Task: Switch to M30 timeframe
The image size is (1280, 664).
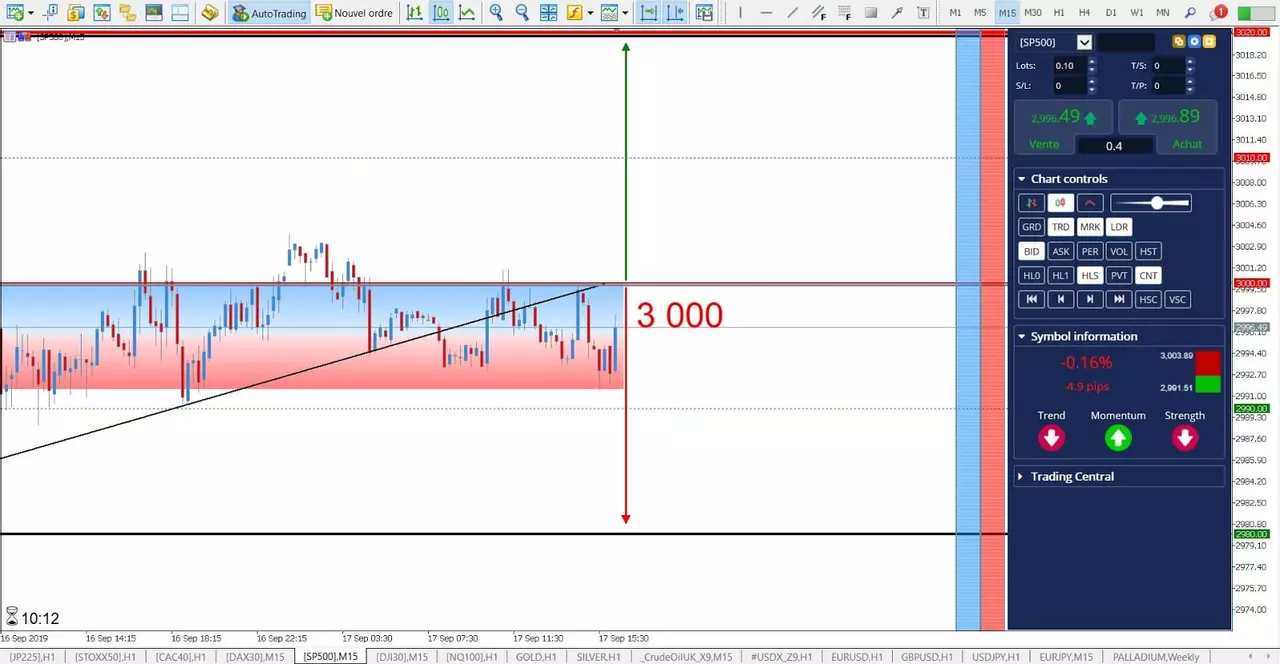Action: point(1033,13)
